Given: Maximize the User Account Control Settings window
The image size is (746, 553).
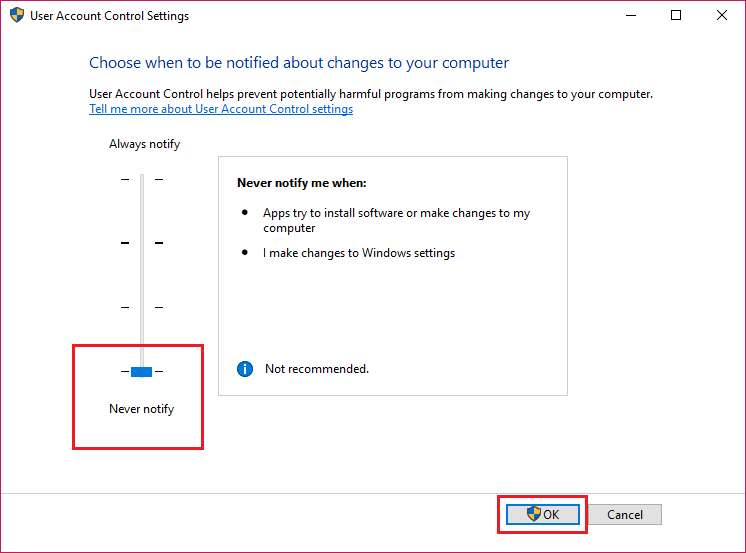Looking at the screenshot, I should [676, 15].
